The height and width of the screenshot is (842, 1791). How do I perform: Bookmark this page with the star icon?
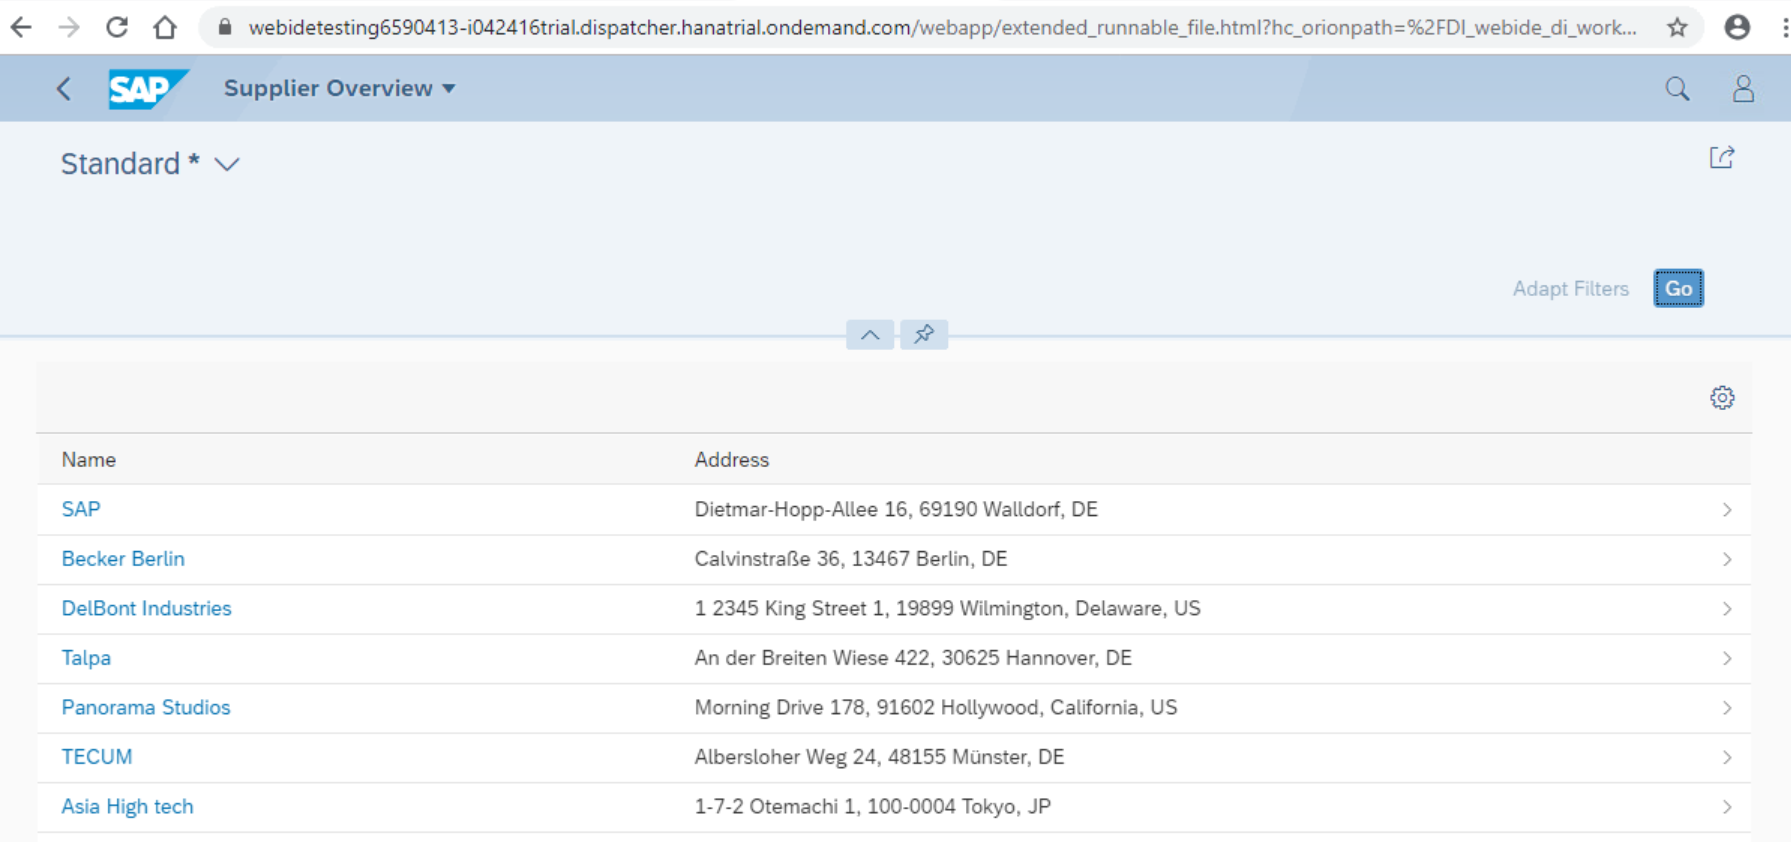click(1678, 27)
